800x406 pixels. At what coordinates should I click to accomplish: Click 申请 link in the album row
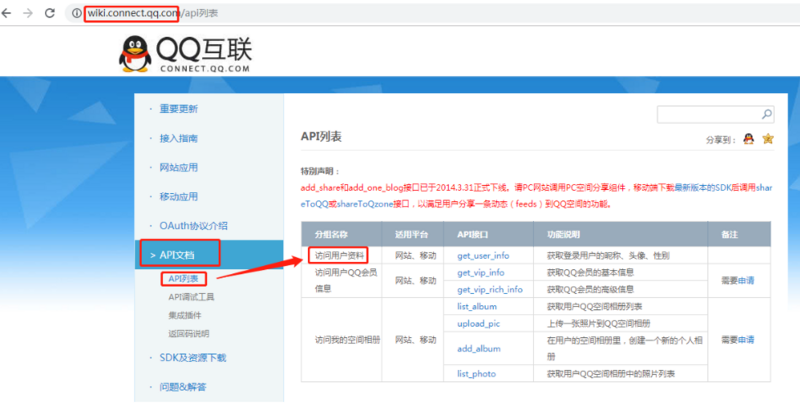coord(746,340)
